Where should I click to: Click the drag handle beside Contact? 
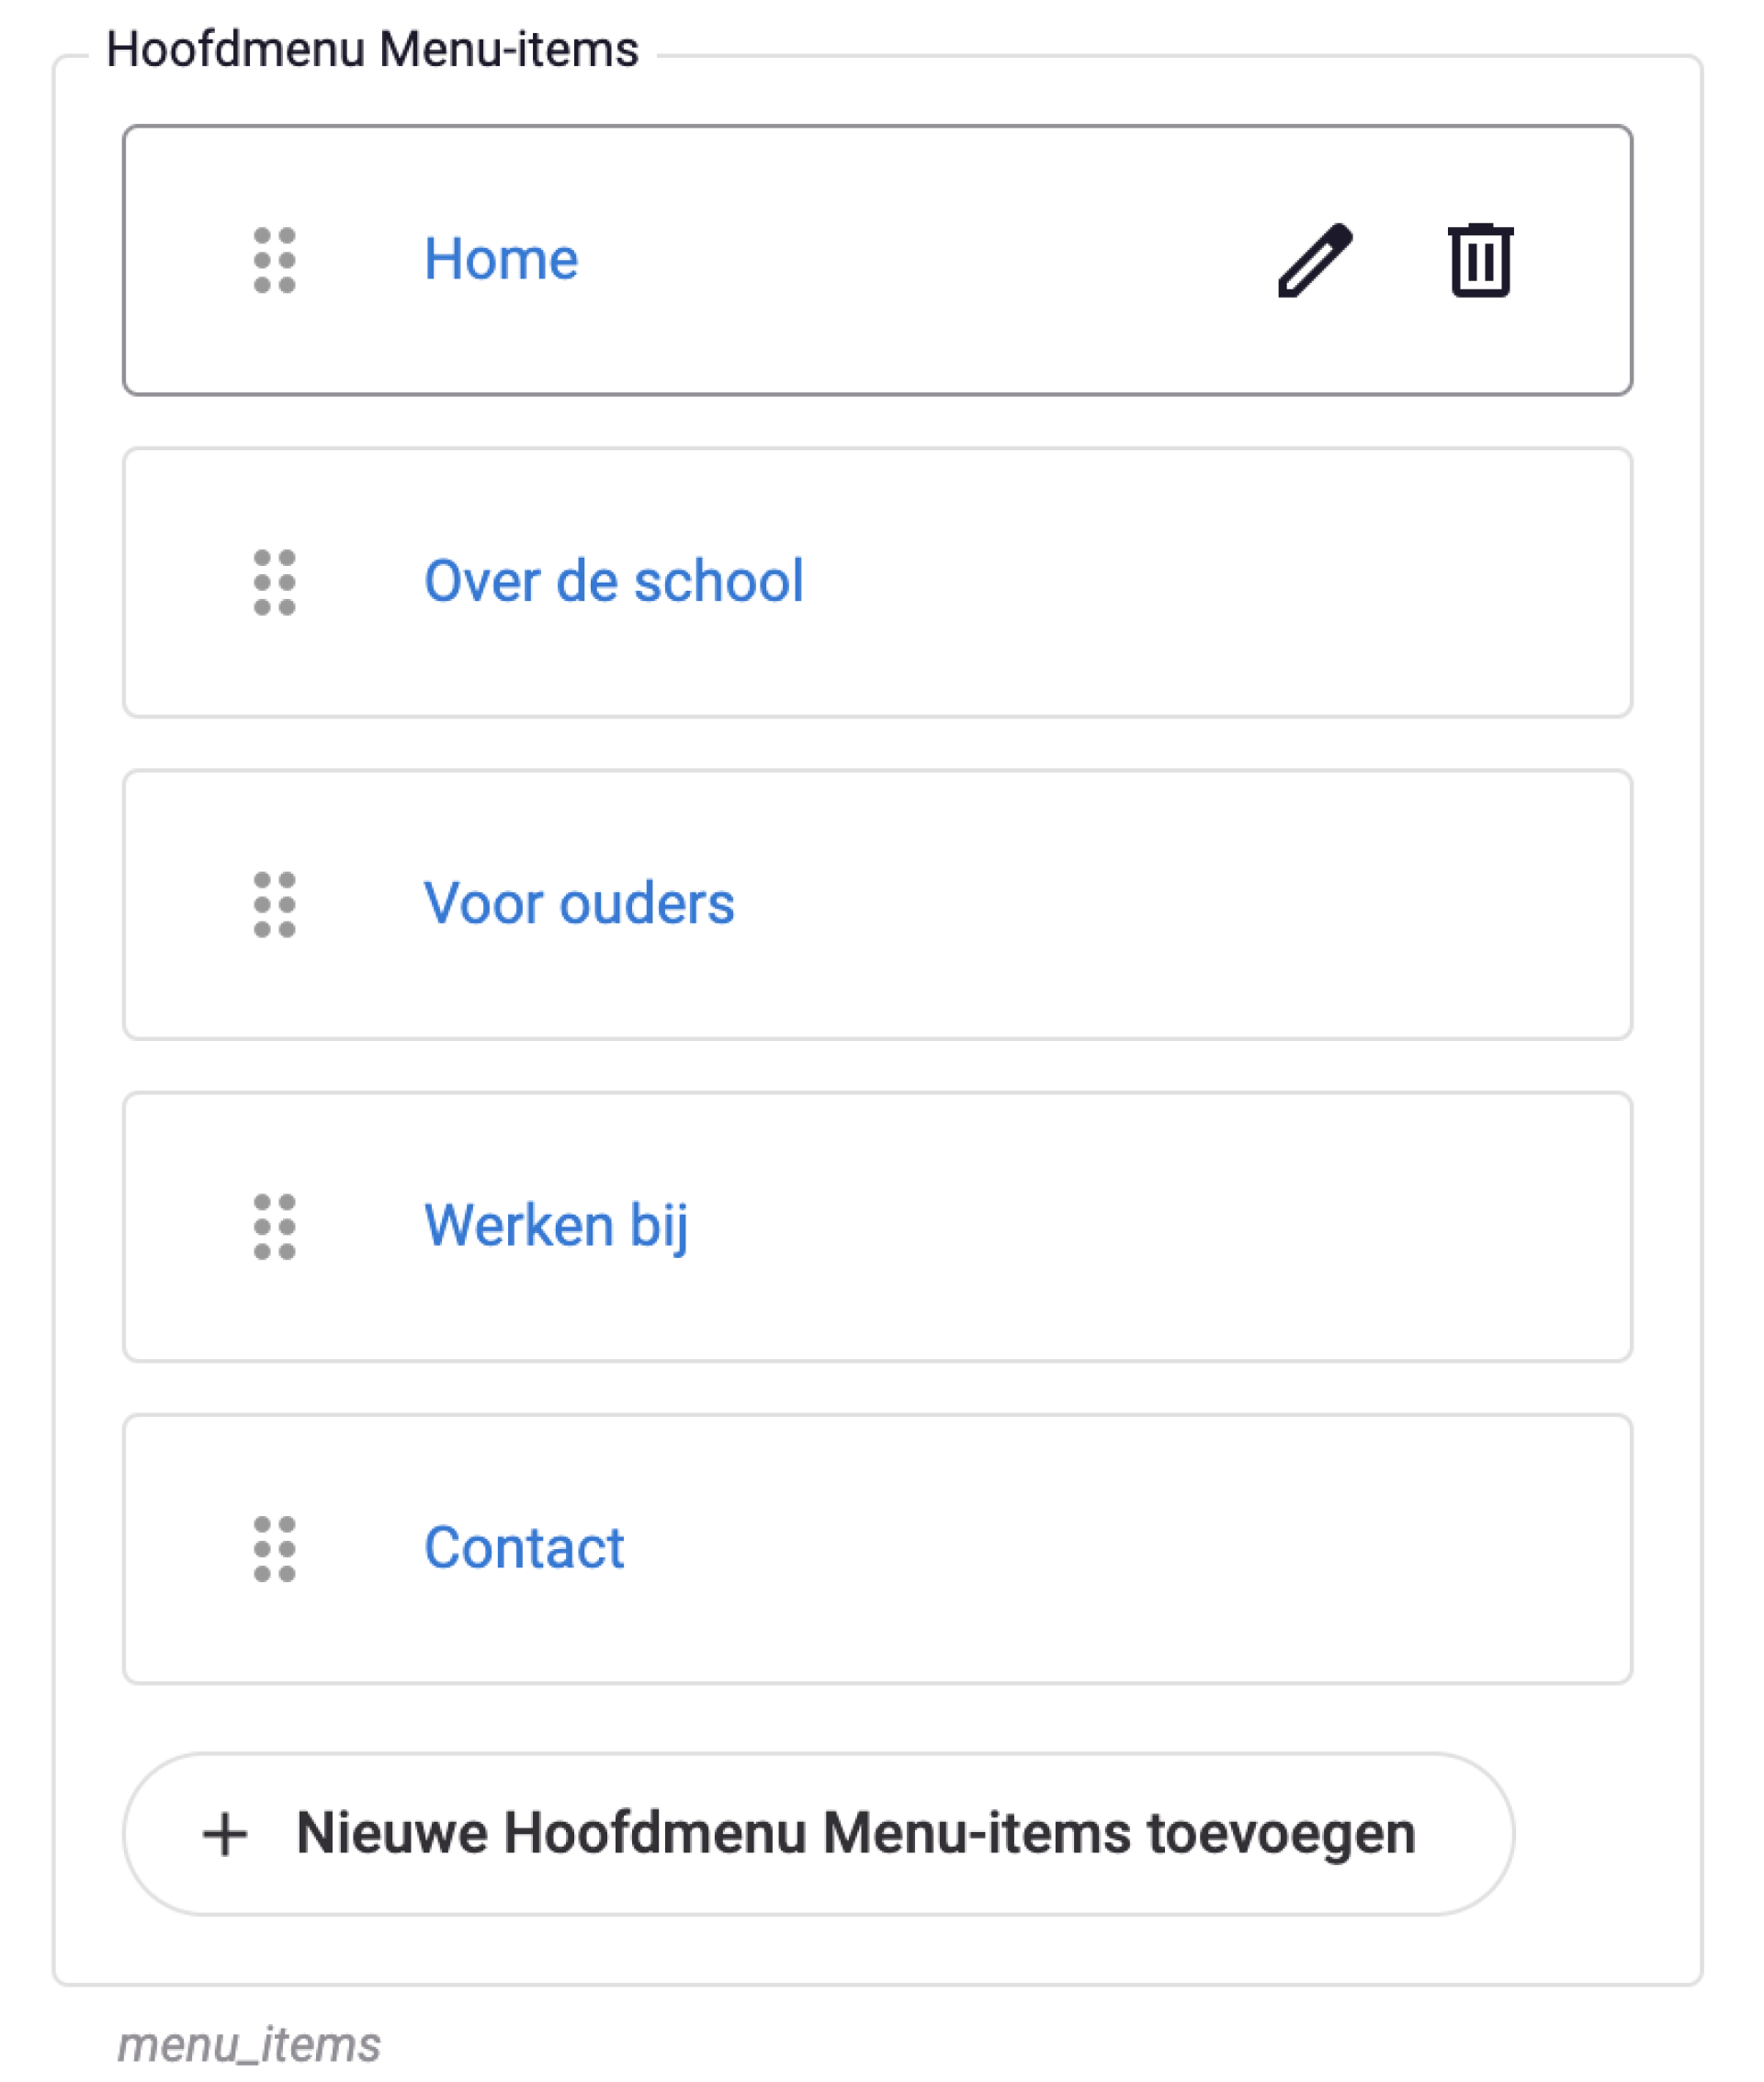click(x=274, y=1549)
